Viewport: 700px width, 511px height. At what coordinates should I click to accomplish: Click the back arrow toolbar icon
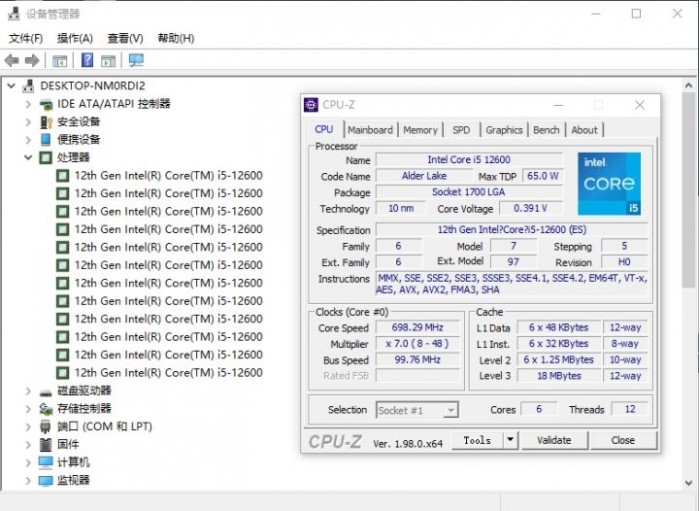13,61
